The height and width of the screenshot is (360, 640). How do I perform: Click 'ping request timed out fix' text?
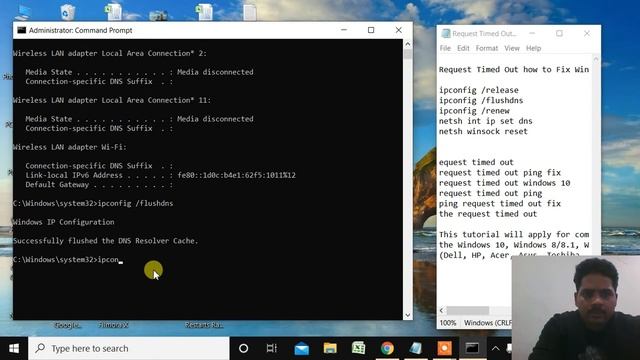(x=500, y=203)
